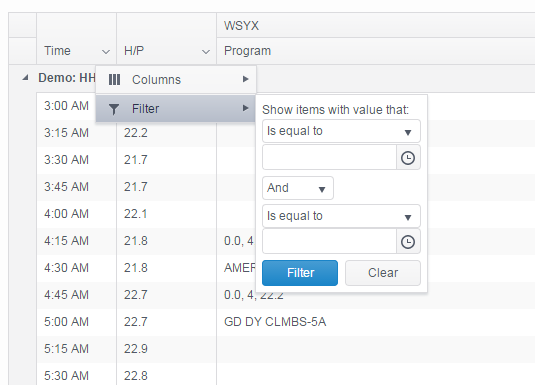Screen dimensions: 535x385
Task: Focus the first filter value input field
Action: point(329,158)
